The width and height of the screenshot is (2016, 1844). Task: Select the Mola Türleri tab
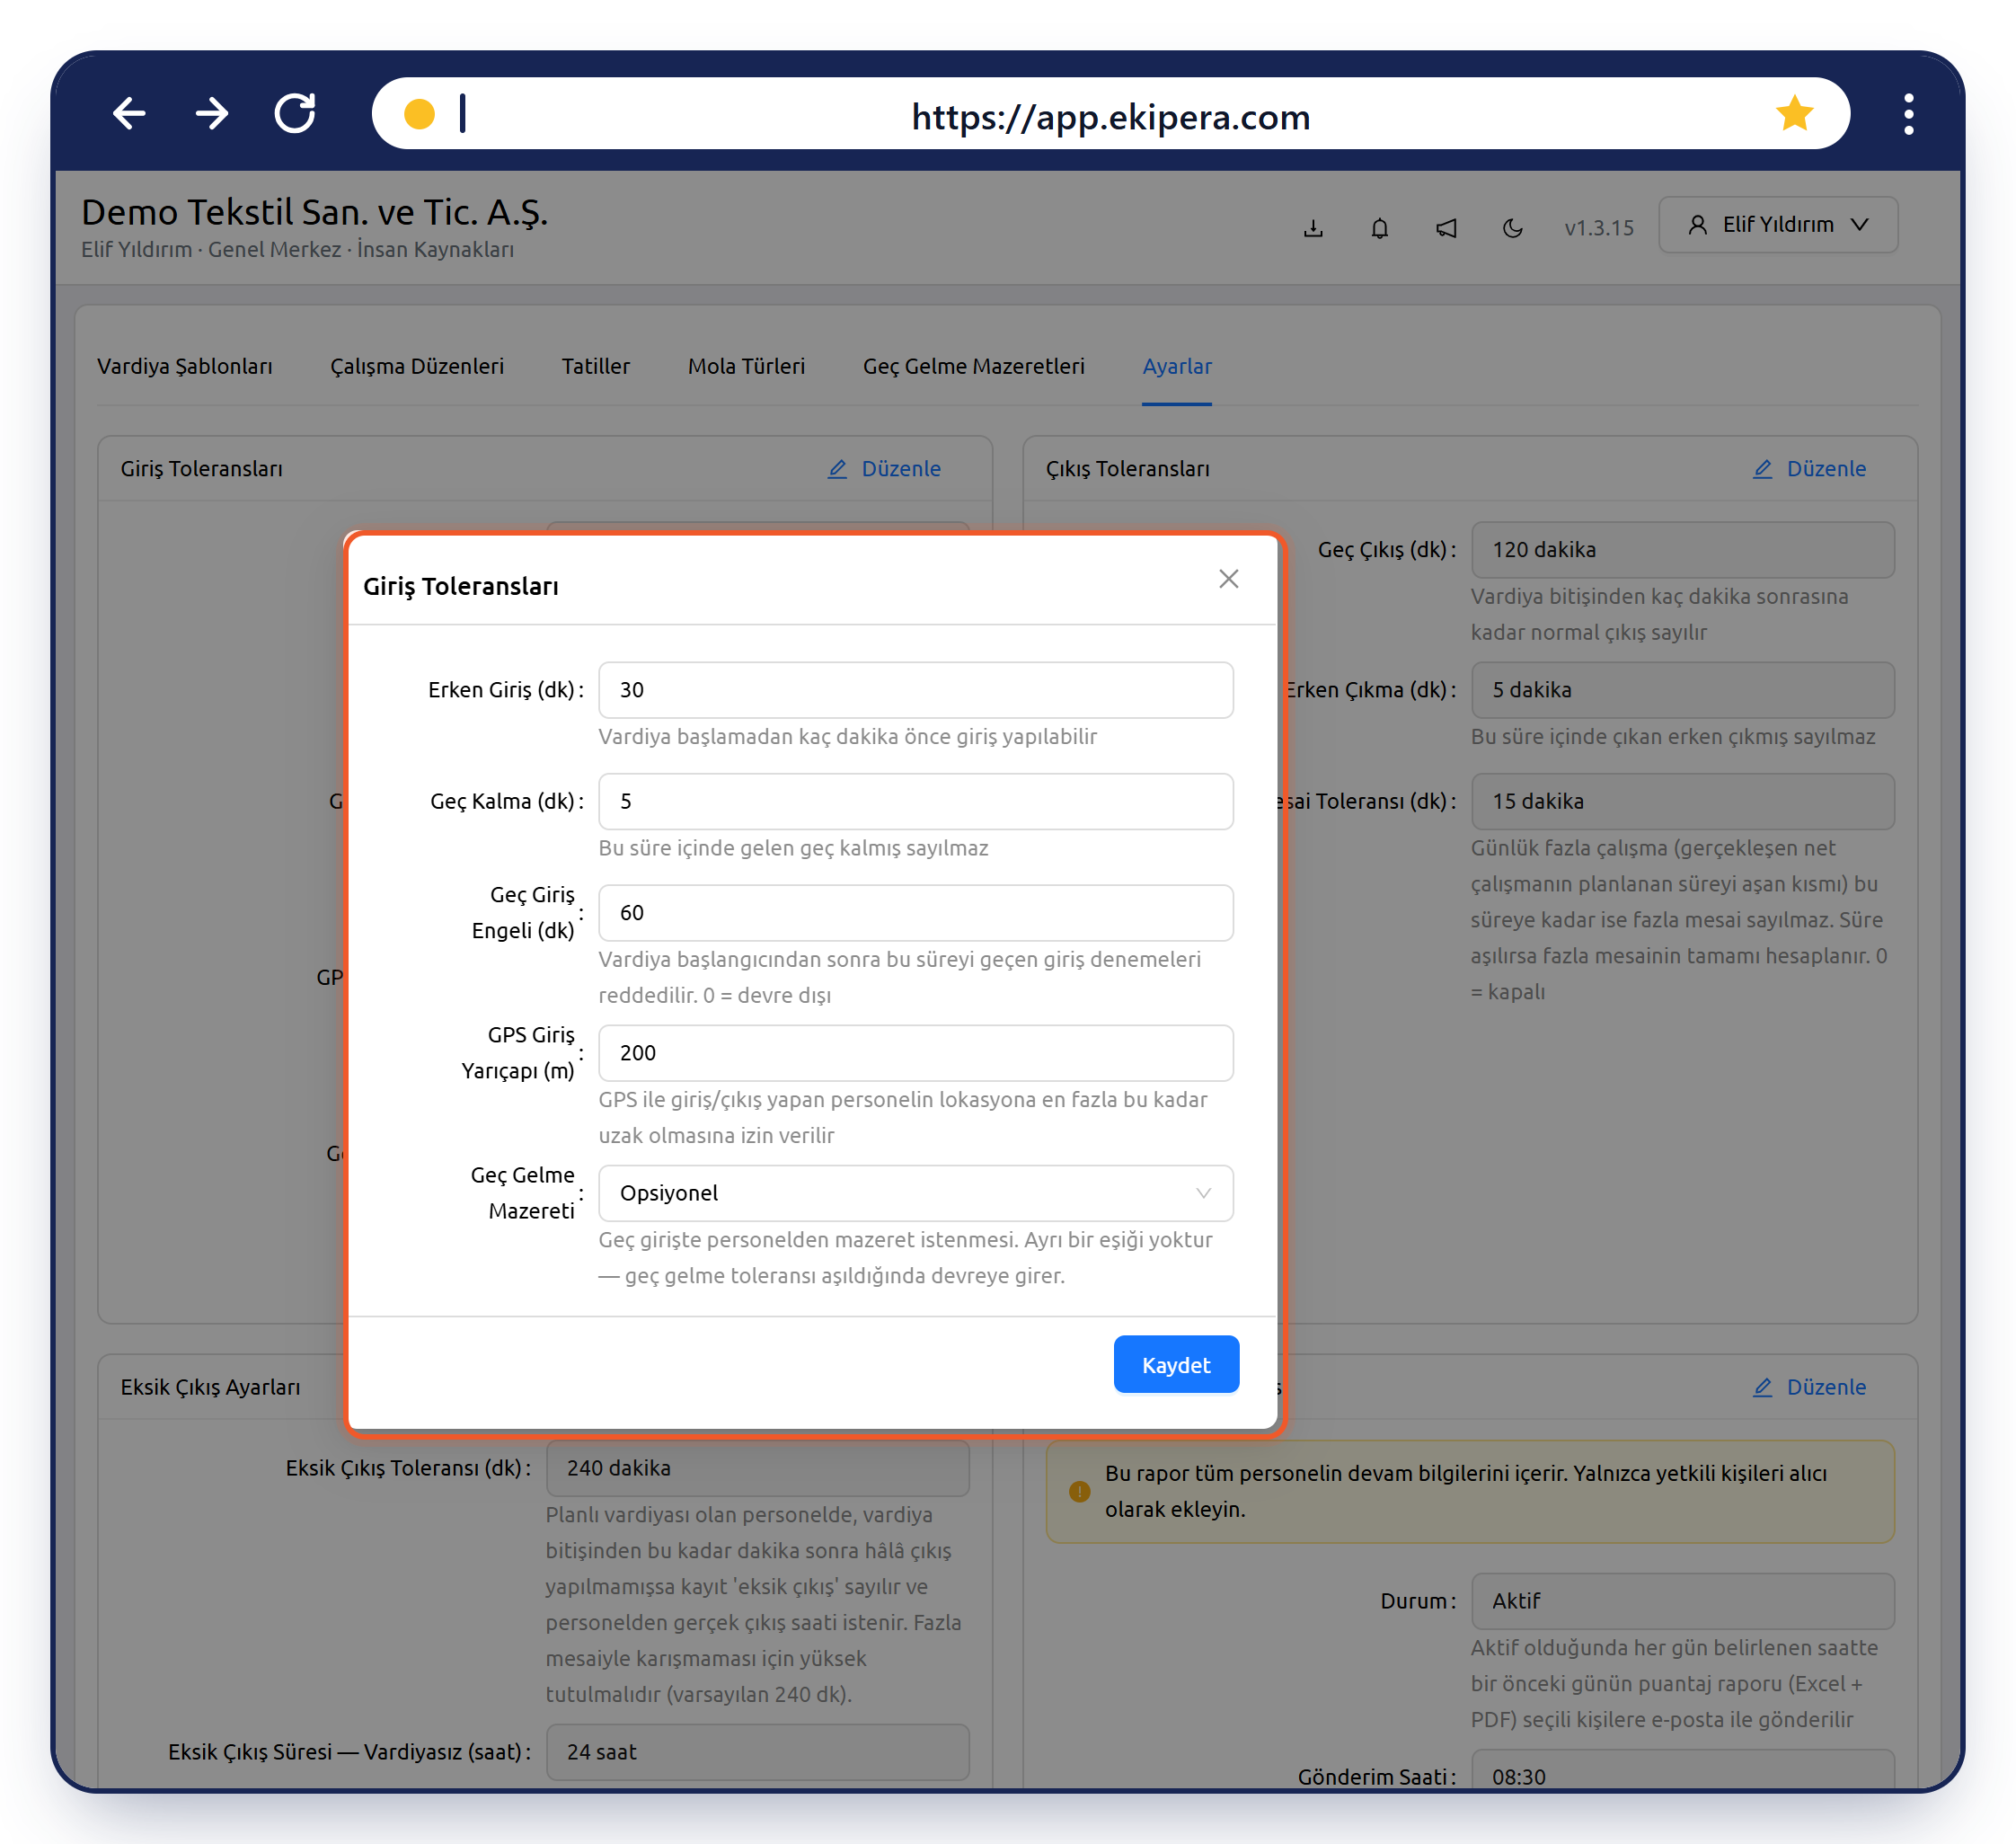click(x=746, y=366)
